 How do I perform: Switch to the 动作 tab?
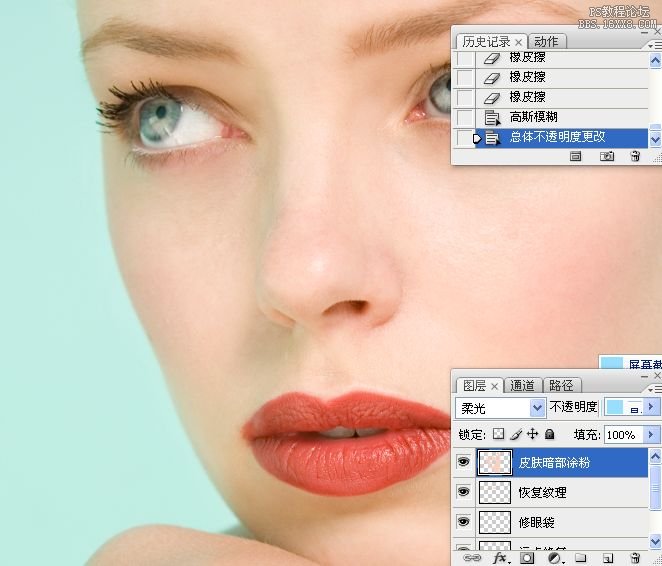coord(546,42)
